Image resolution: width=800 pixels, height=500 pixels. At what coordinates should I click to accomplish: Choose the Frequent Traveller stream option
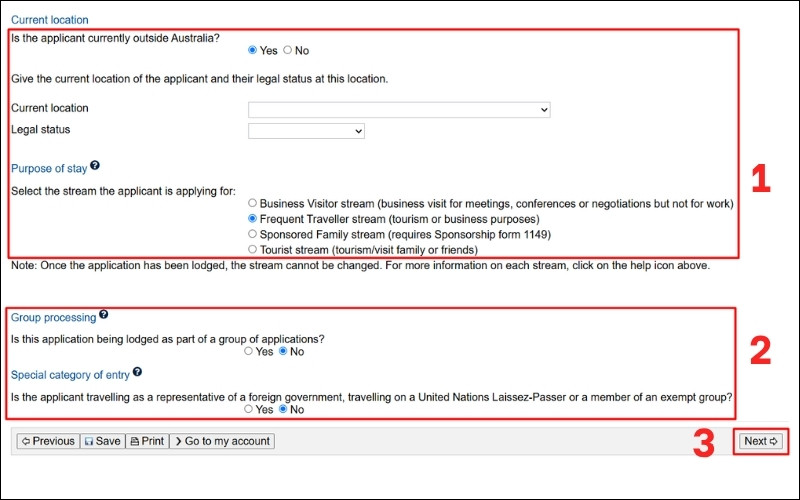tap(253, 218)
